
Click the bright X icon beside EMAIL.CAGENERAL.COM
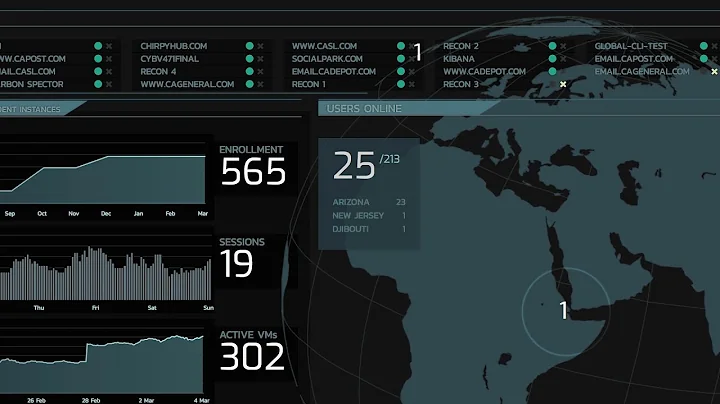(x=714, y=72)
